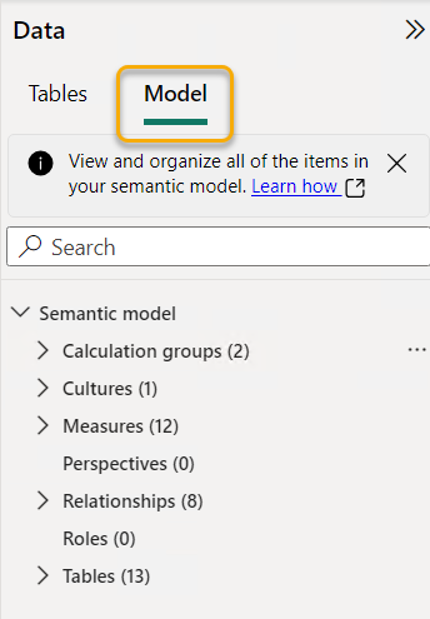
Task: Open the Learn how link
Action: (295, 186)
